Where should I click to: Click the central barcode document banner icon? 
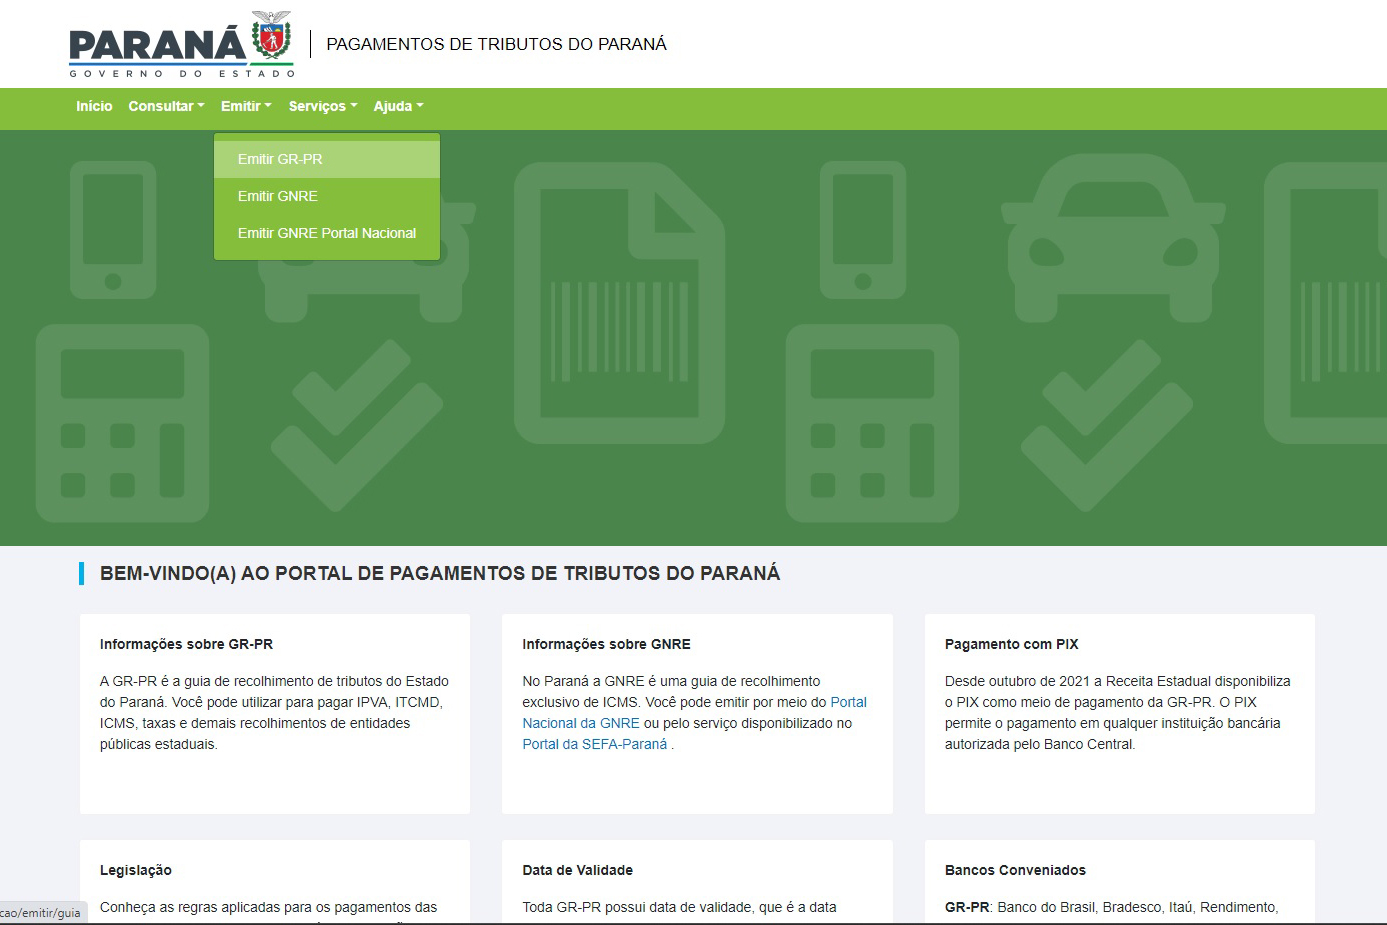pyautogui.click(x=618, y=303)
